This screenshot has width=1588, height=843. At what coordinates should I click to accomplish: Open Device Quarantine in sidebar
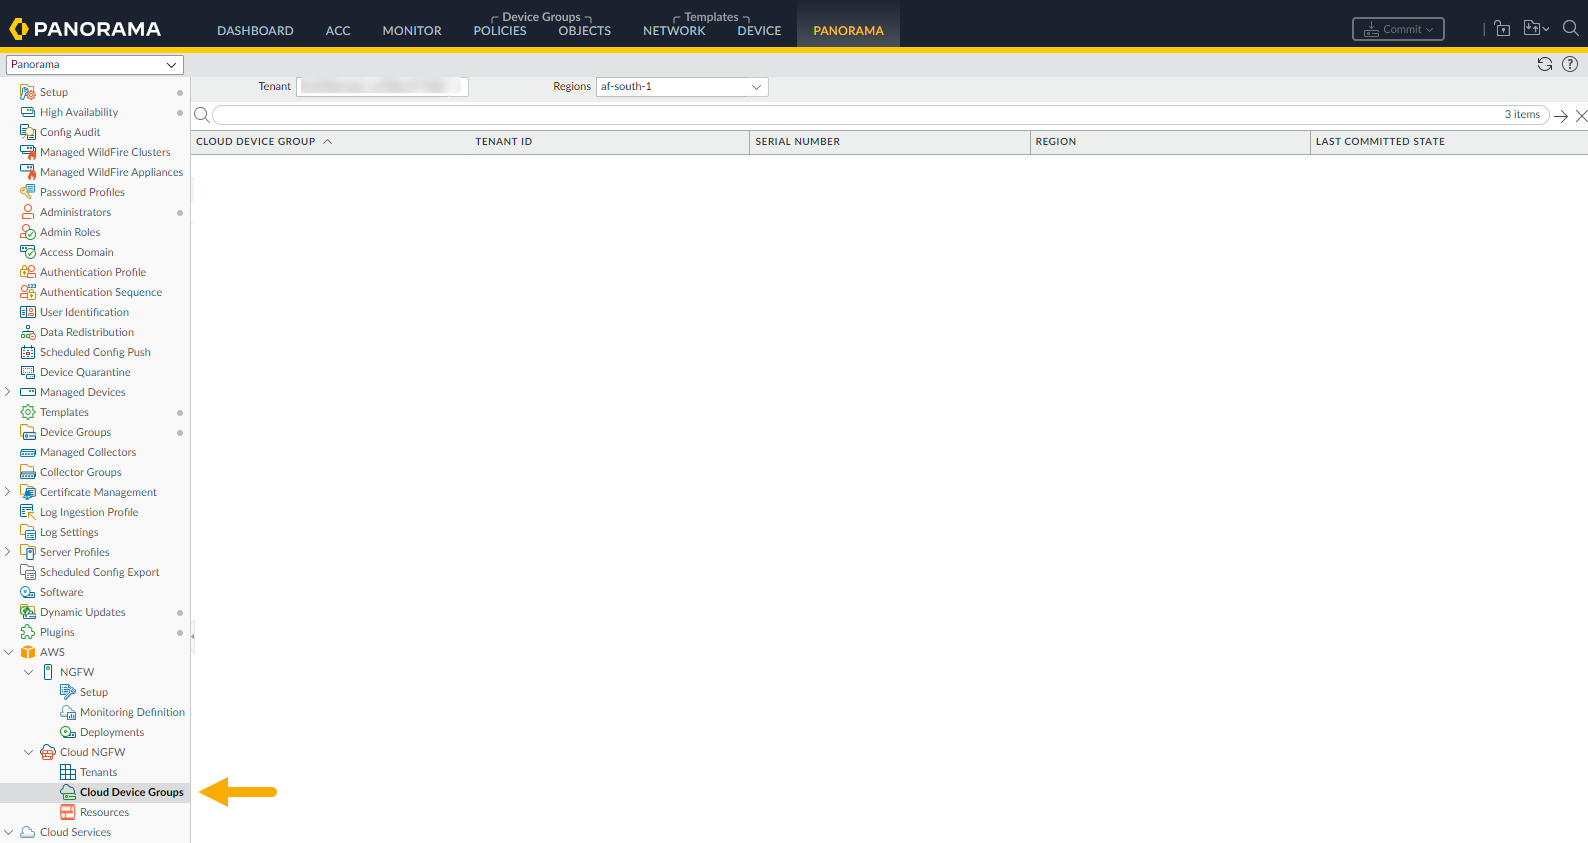pyautogui.click(x=85, y=372)
